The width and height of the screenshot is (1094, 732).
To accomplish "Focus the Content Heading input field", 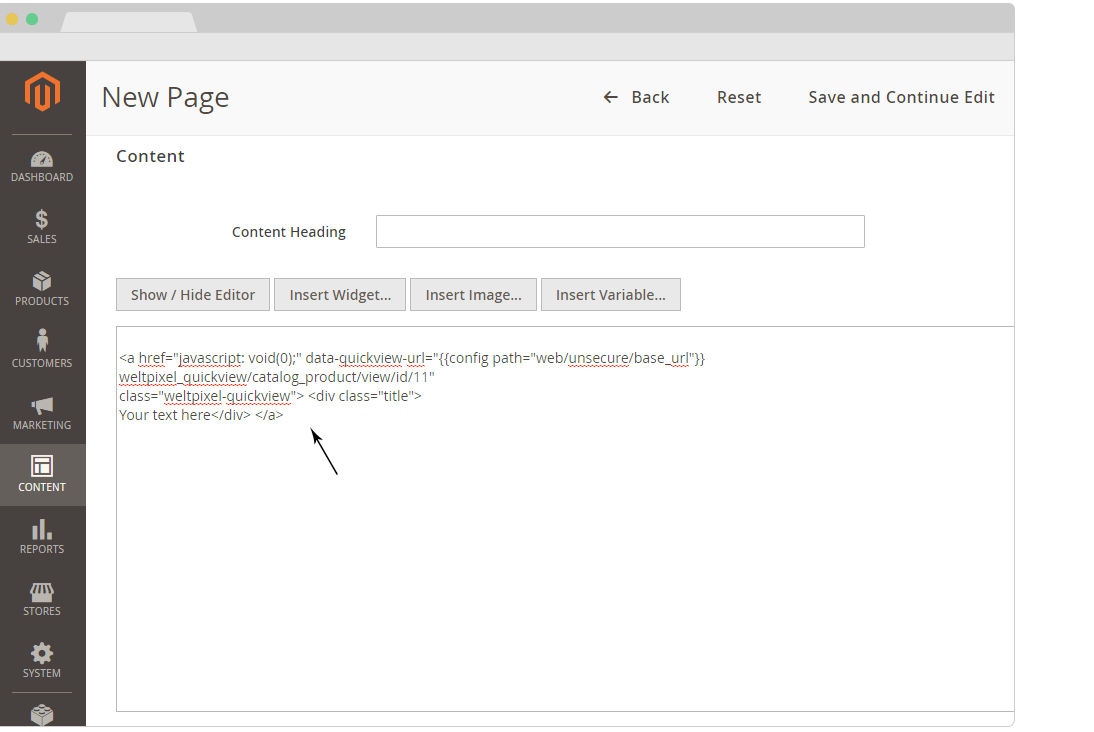I will point(620,232).
